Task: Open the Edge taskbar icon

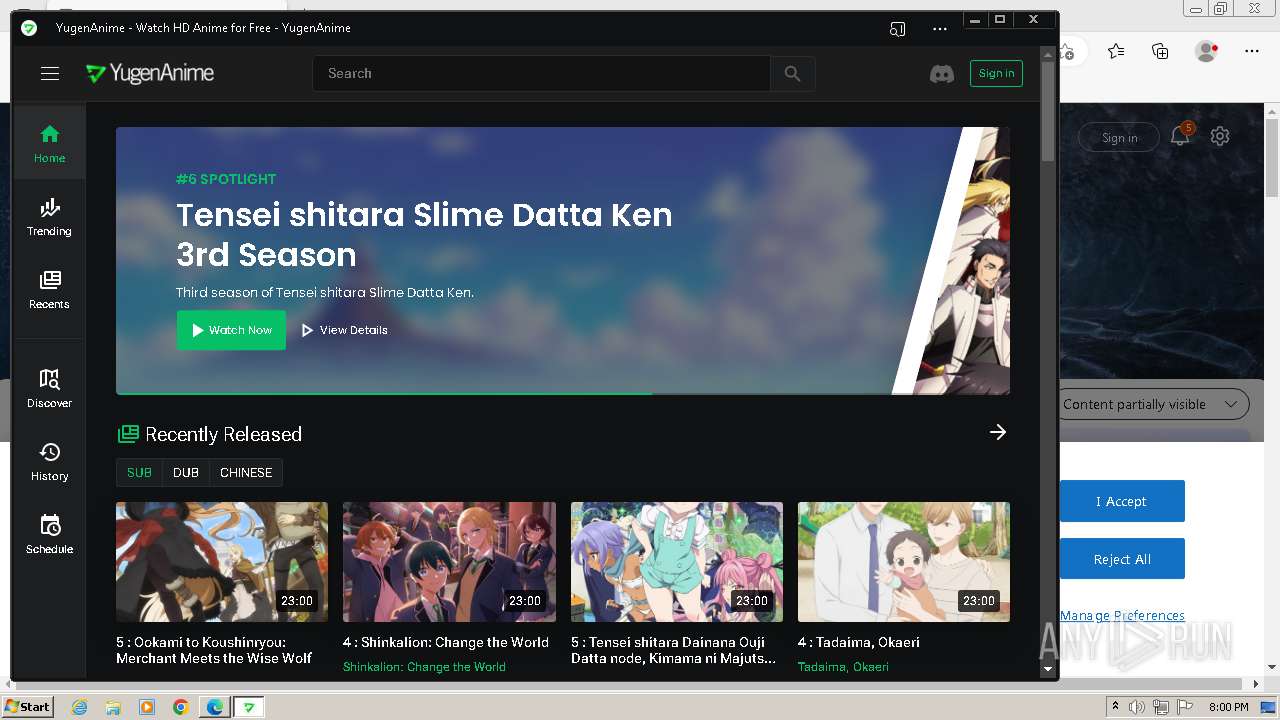Action: coord(214,707)
